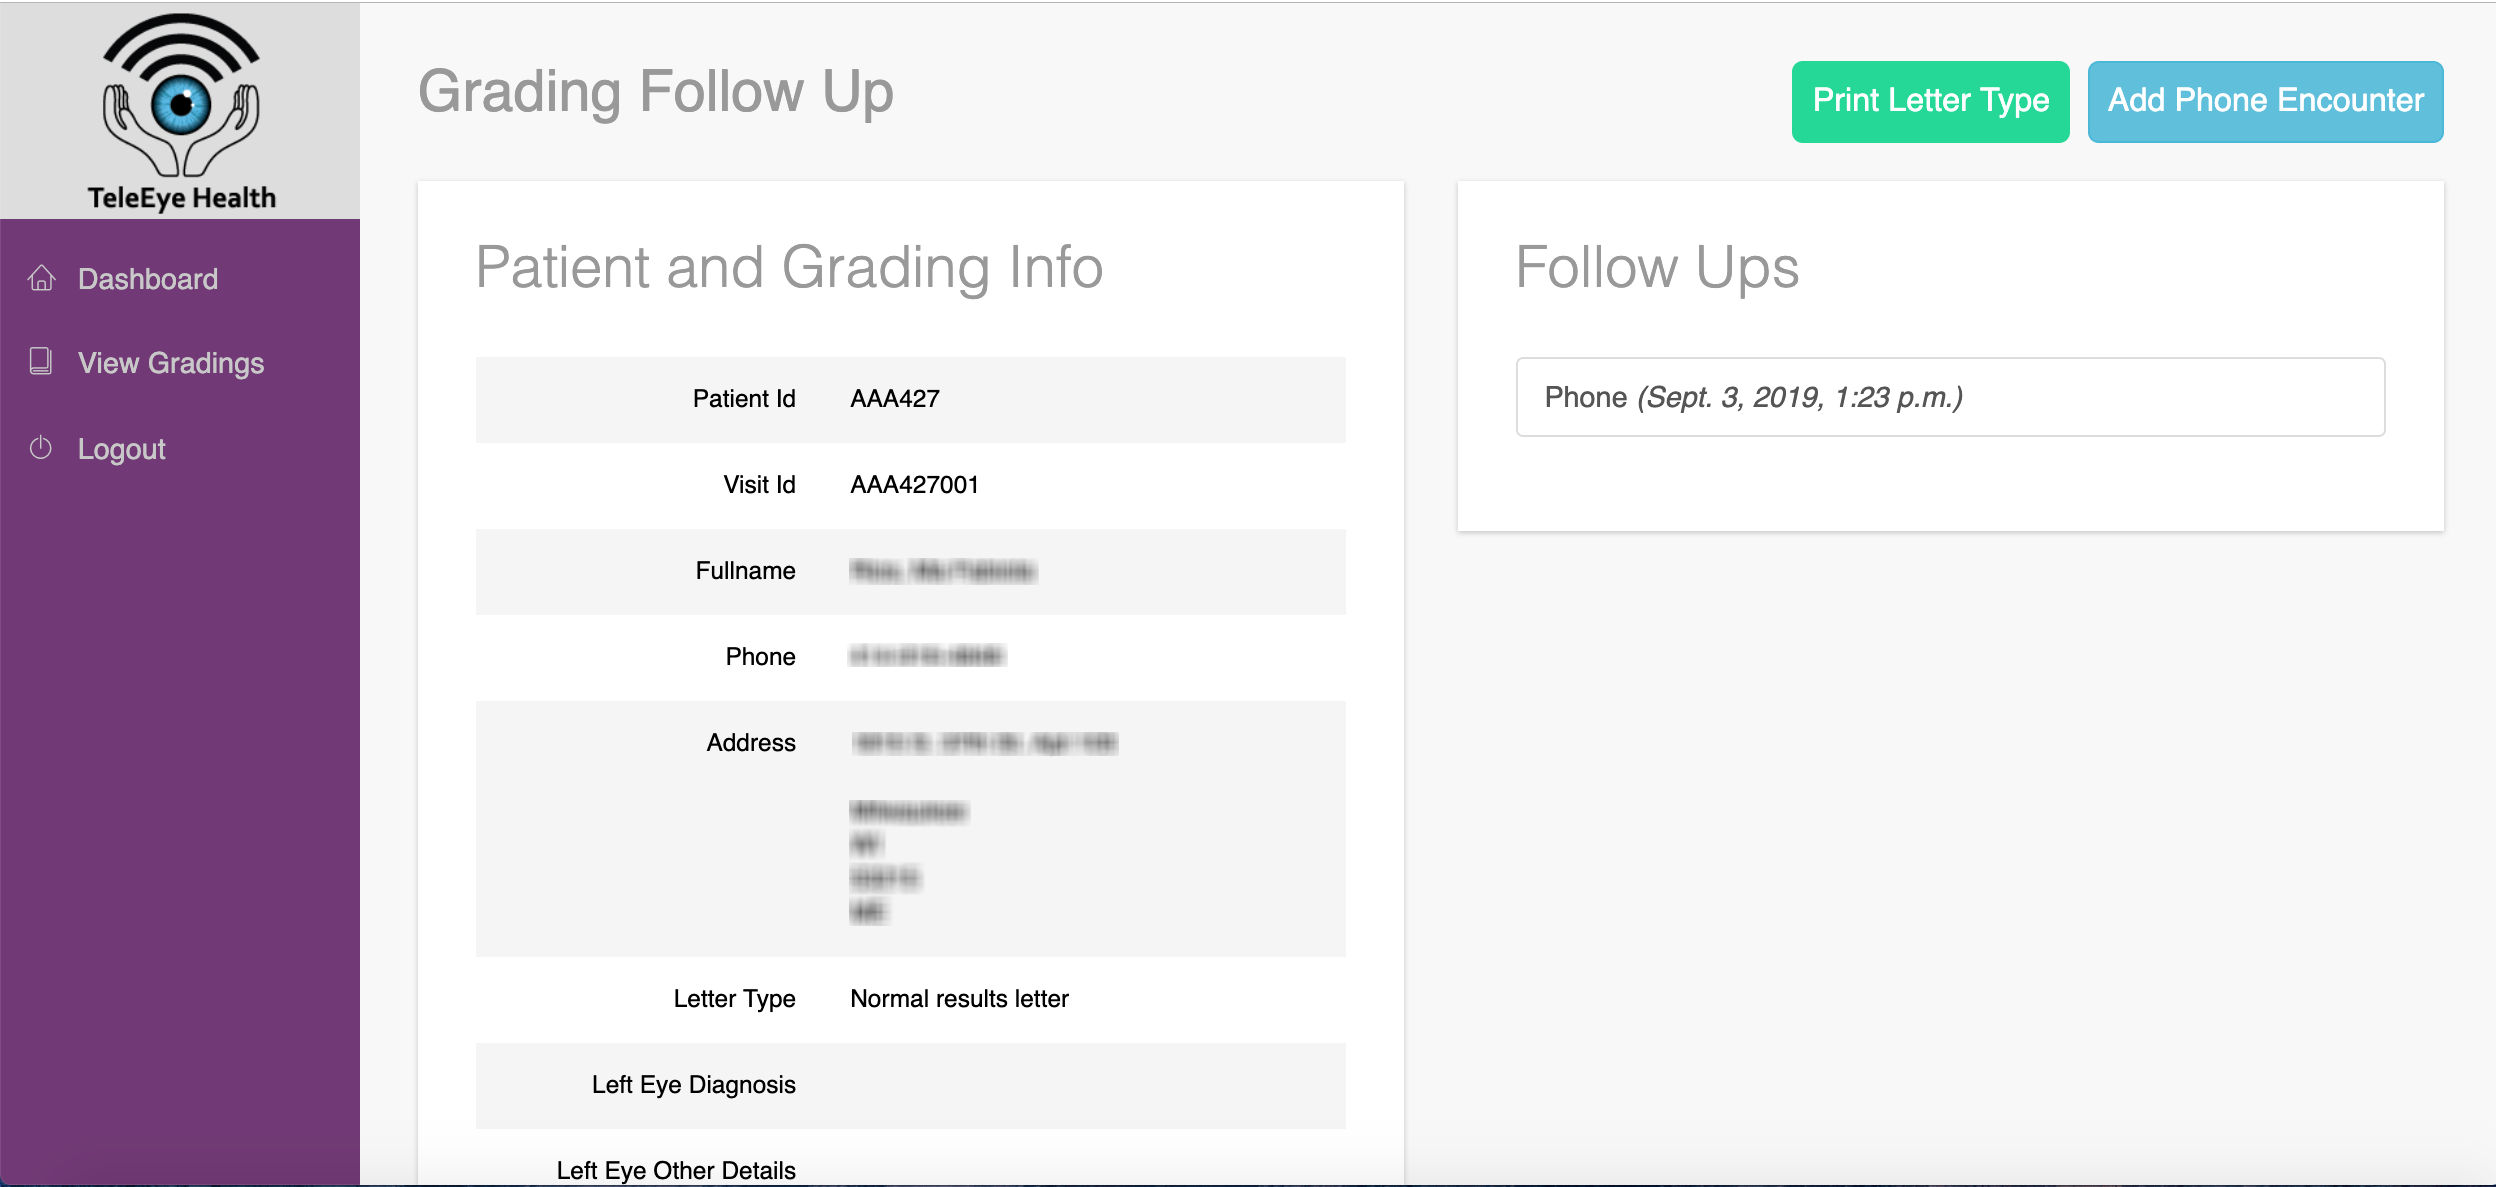Click the Visit Id value AAA427001
This screenshot has width=2496, height=1187.
click(914, 485)
